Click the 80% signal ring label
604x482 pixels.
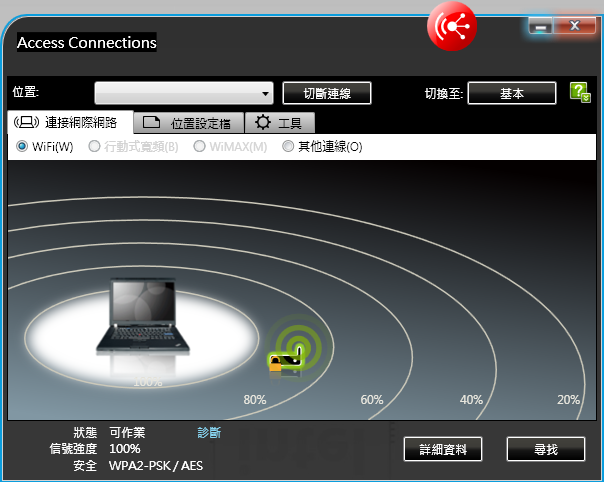coord(255,400)
